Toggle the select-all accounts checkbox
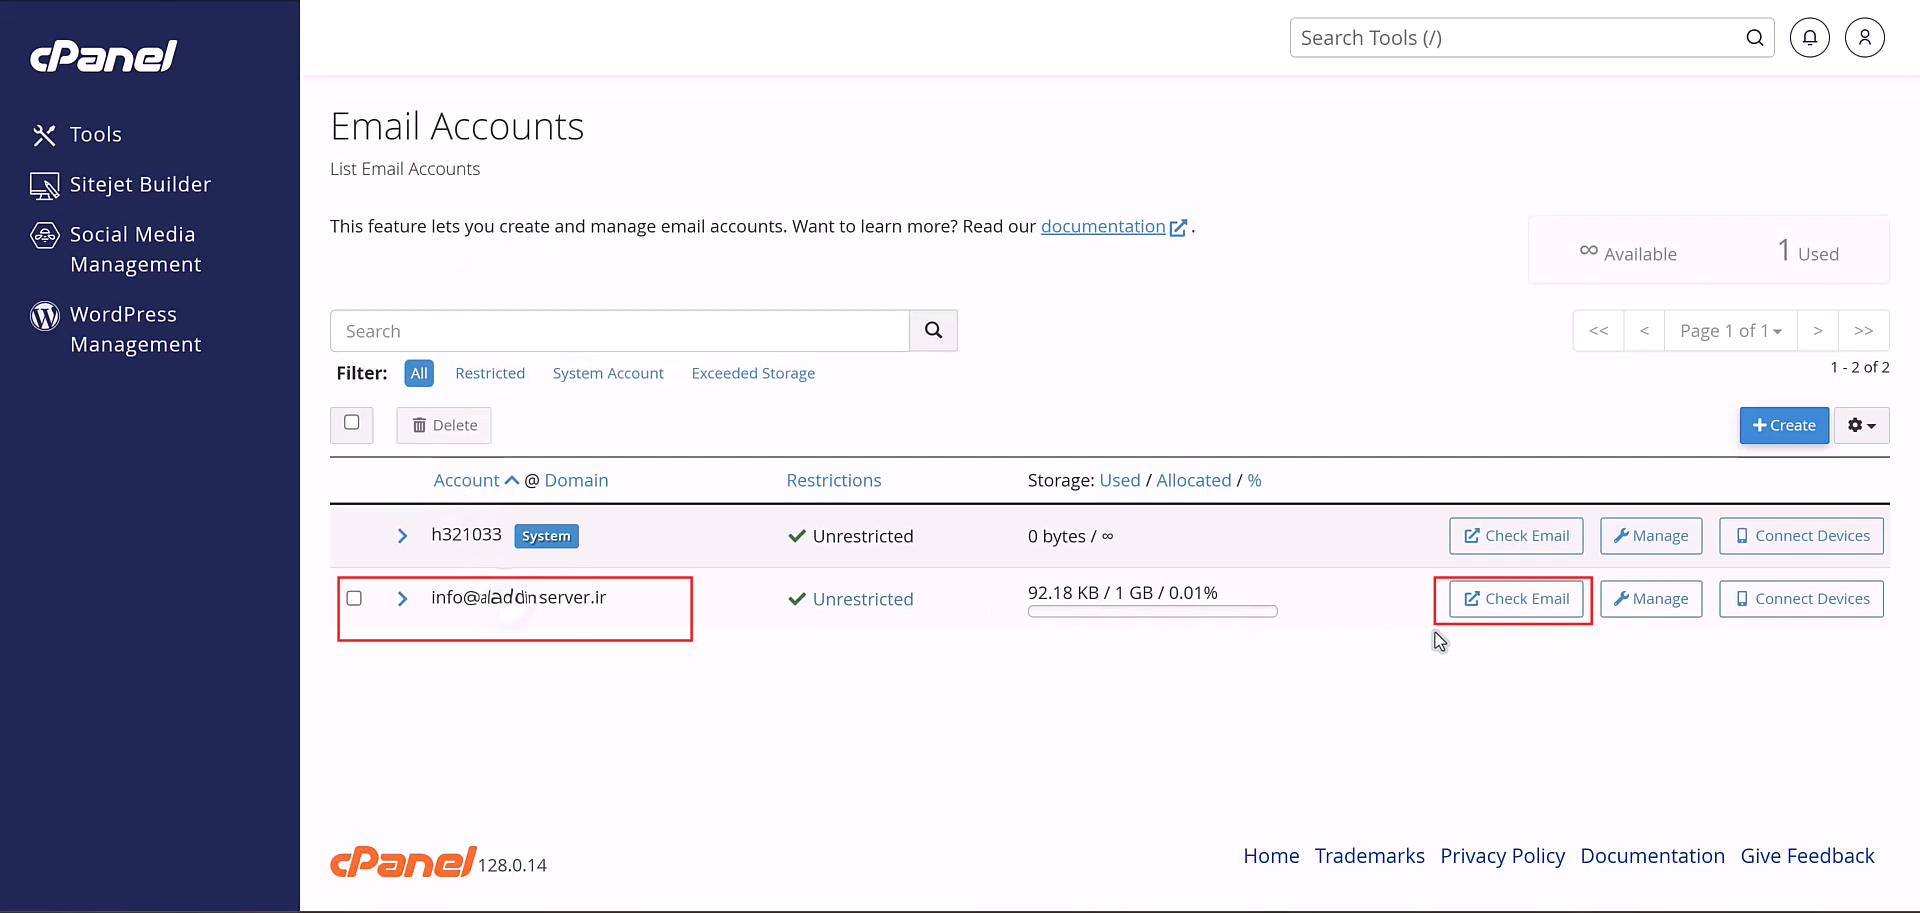Viewport: 1920px width, 913px height. coord(352,423)
